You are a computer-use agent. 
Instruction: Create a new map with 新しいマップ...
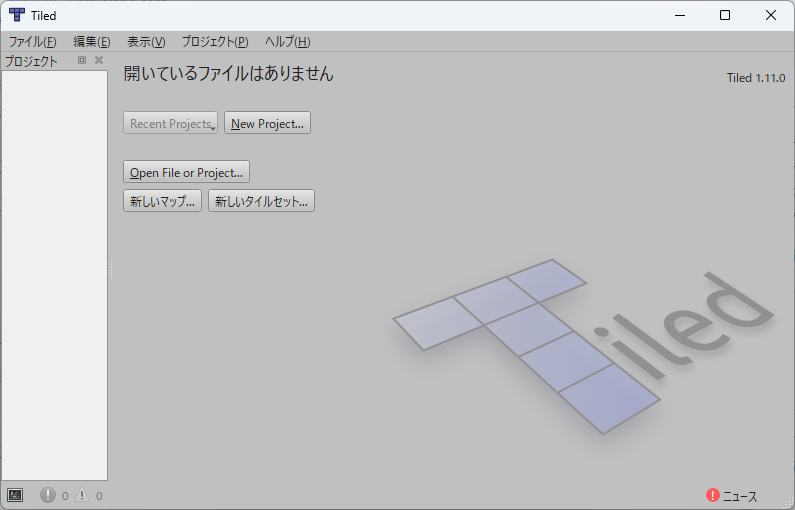[162, 201]
